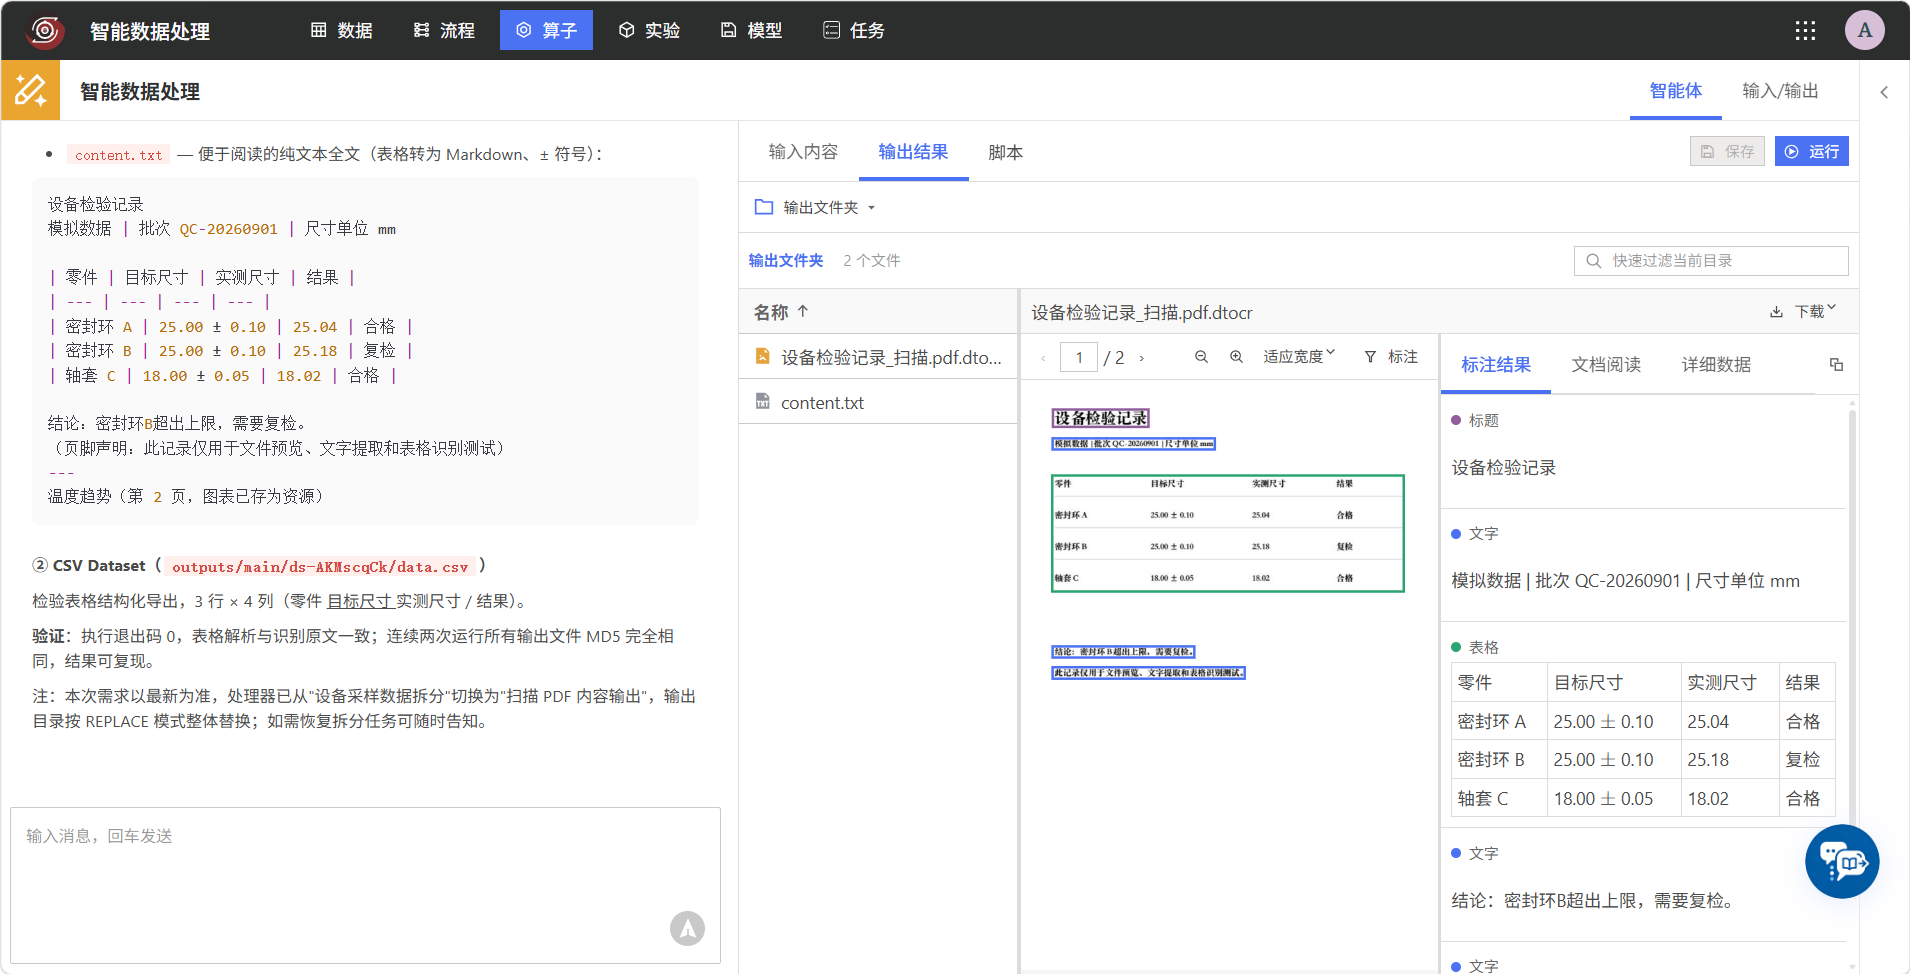Go to next page arrow in viewer
The height and width of the screenshot is (974, 1910).
[x=1141, y=357]
